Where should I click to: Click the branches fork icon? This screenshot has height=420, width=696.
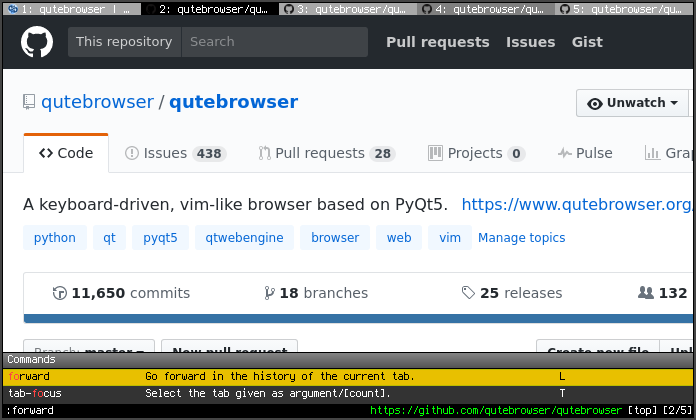[269, 293]
